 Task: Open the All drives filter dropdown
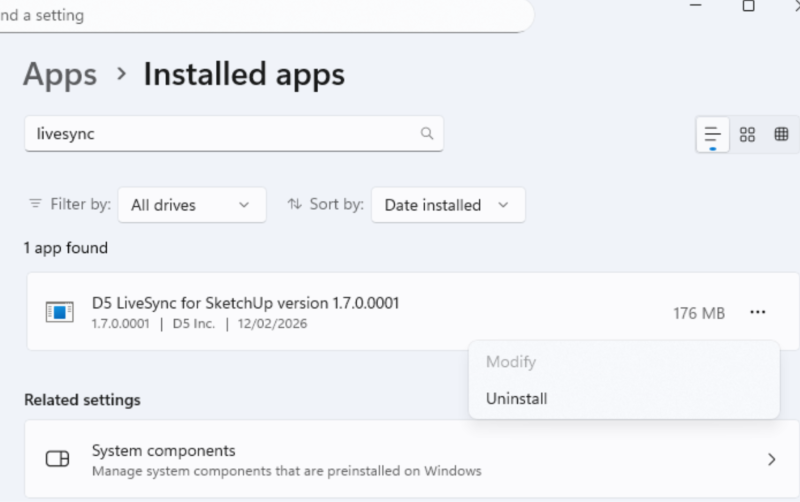(x=191, y=205)
